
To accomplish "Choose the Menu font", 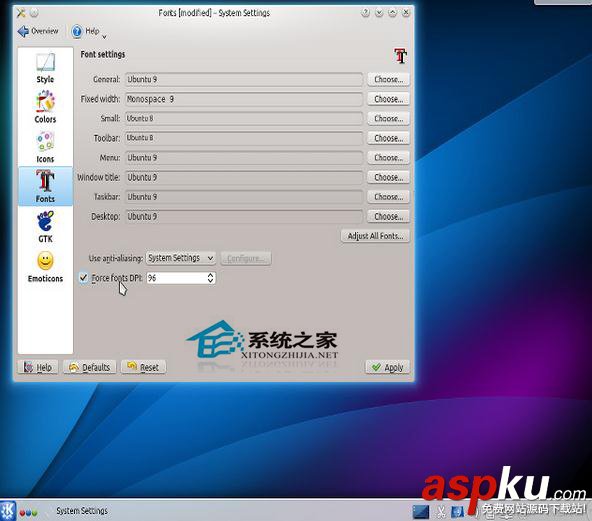I will [x=388, y=158].
